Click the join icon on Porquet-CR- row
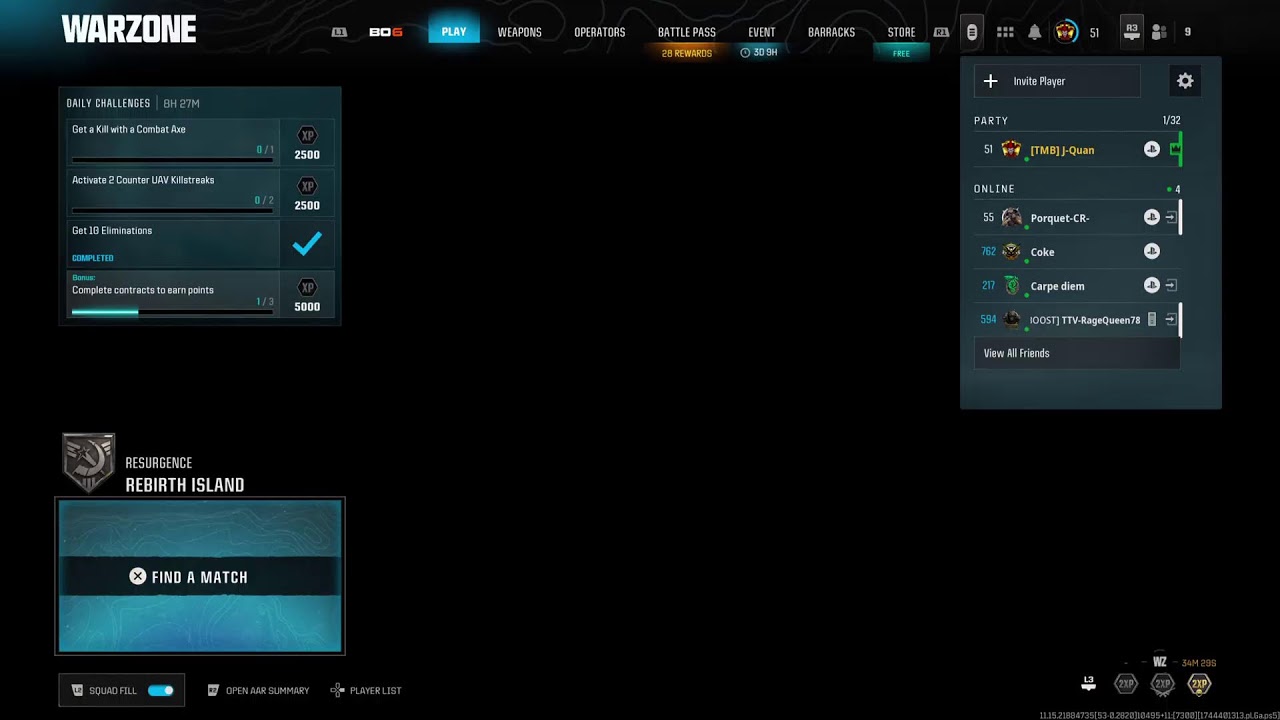This screenshot has width=1280, height=720. [x=1171, y=218]
